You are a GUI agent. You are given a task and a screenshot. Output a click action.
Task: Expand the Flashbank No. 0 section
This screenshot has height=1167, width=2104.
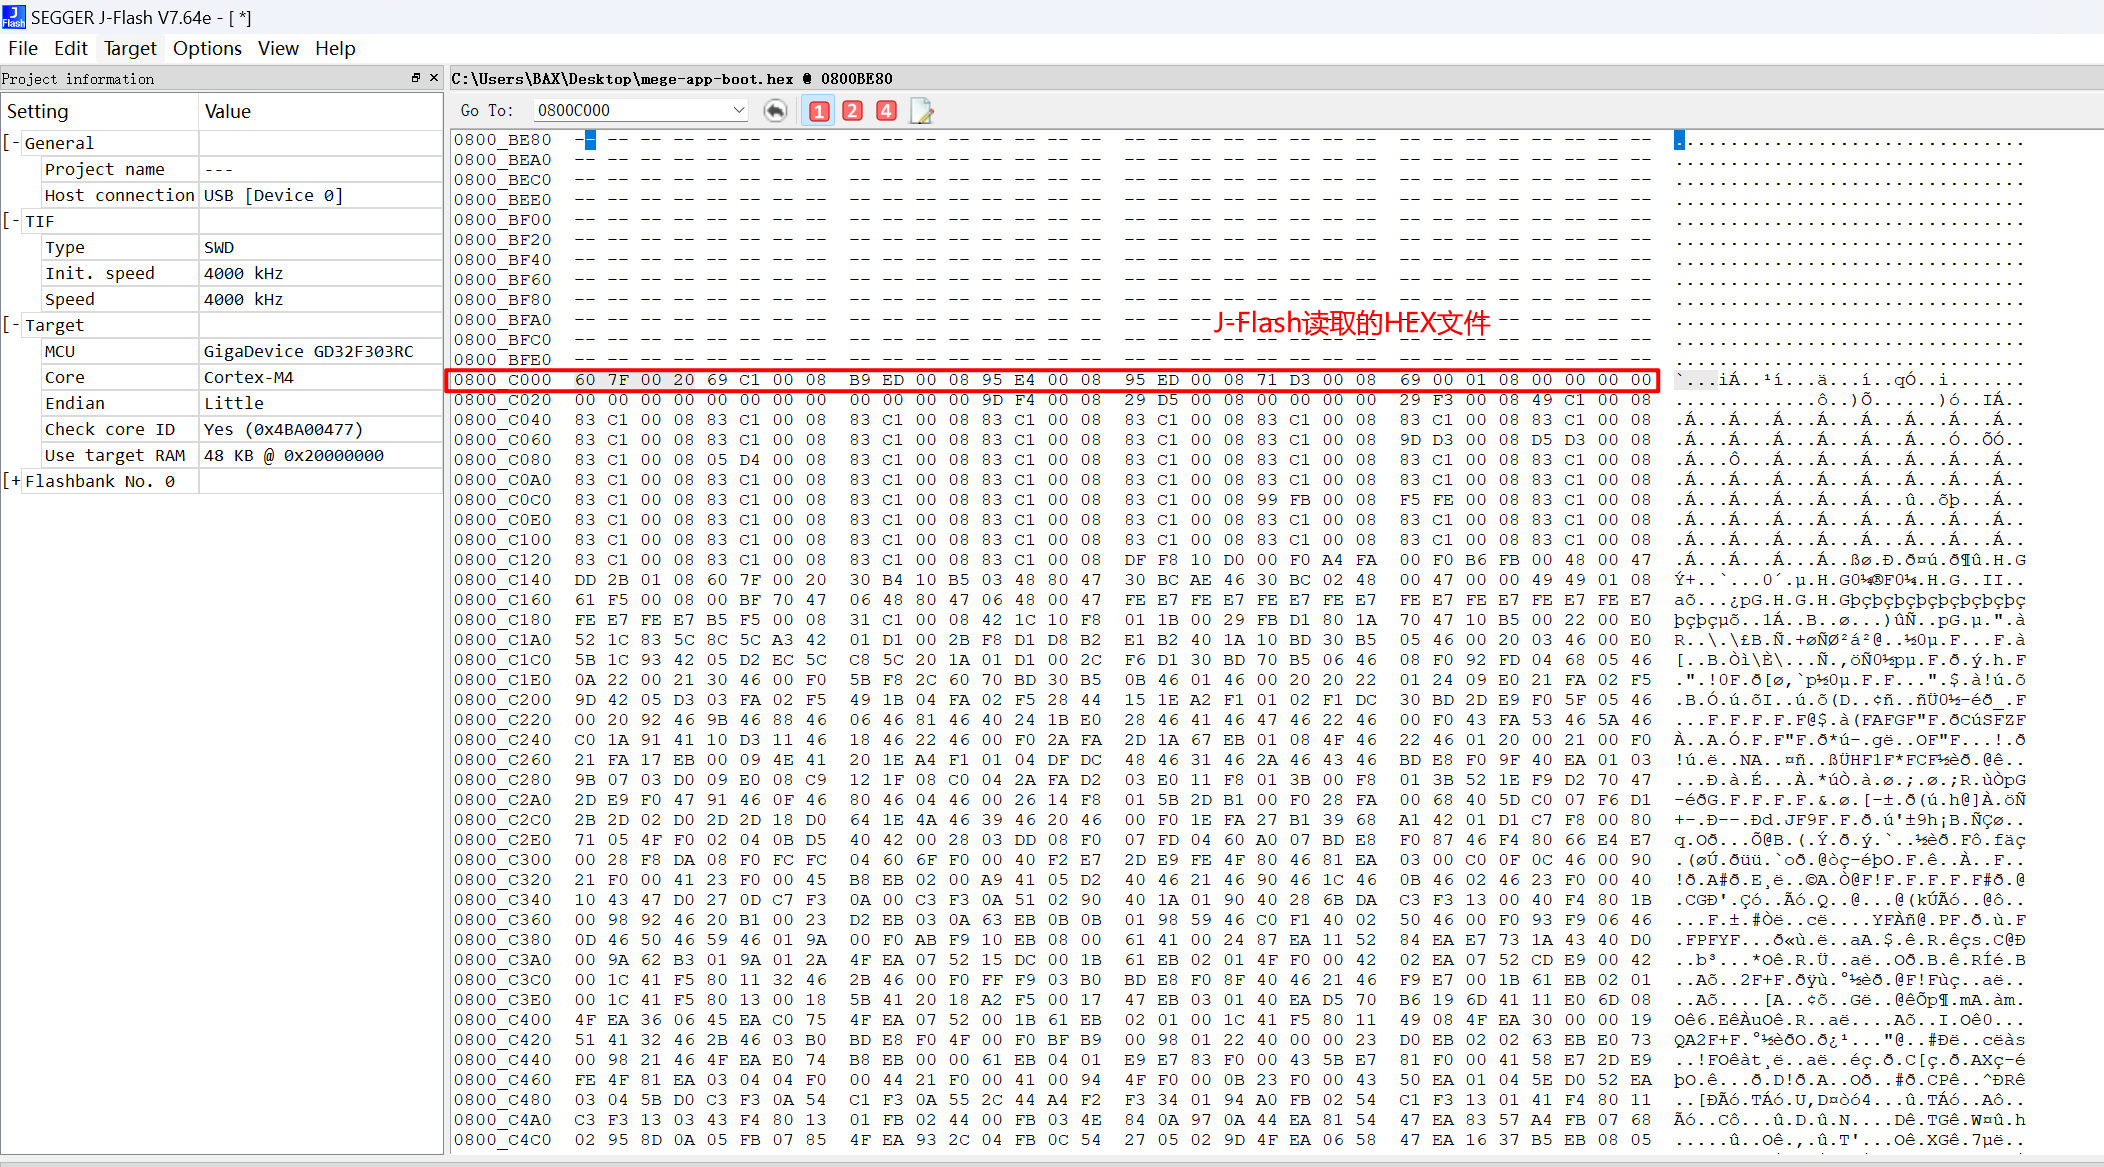pos(11,481)
